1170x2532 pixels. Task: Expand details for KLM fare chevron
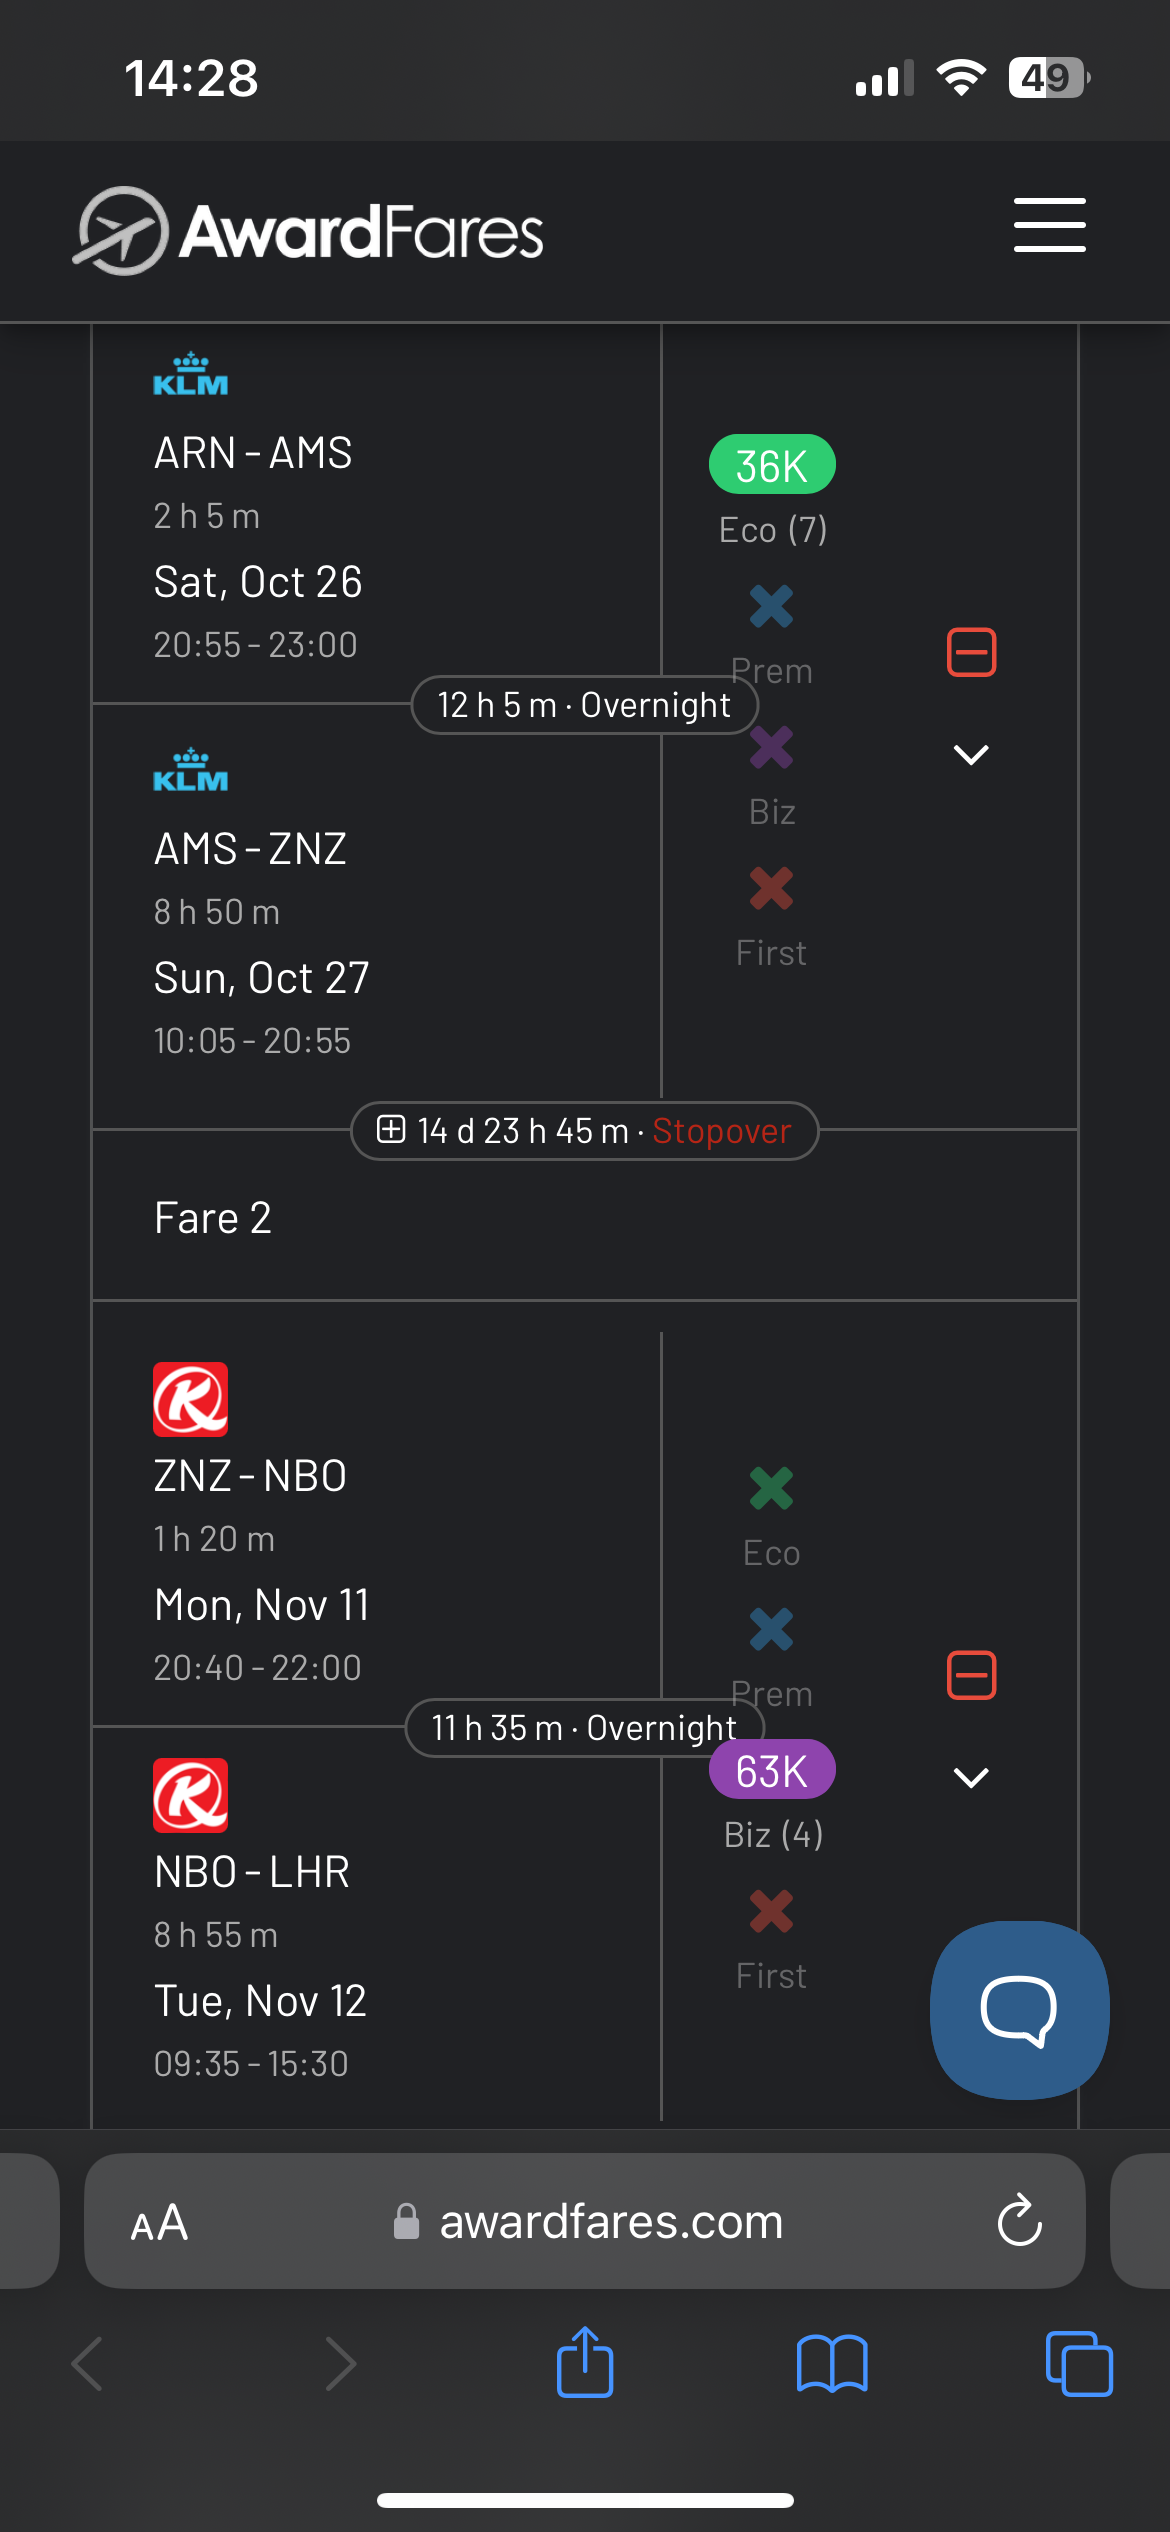point(971,754)
